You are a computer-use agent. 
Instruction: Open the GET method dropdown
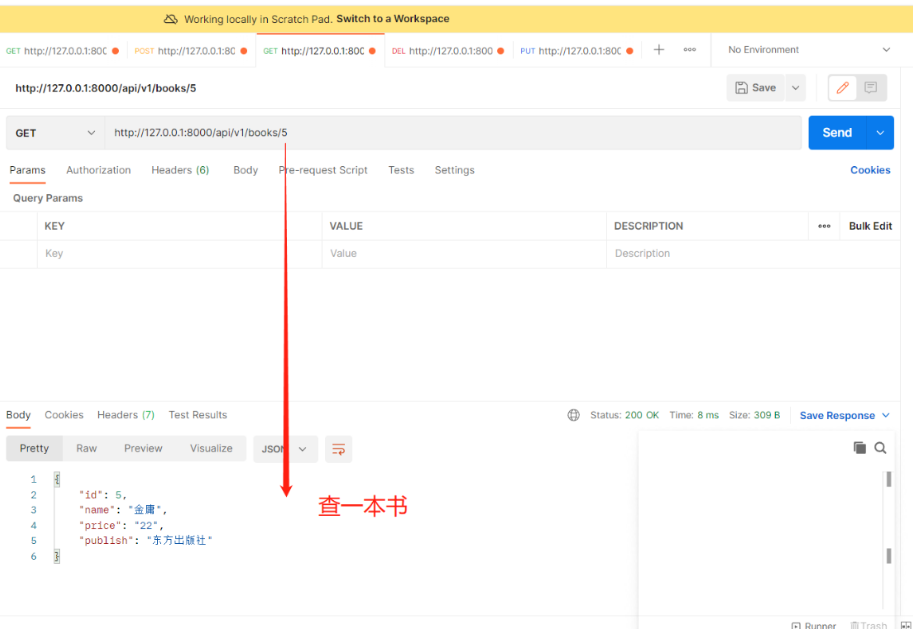click(55, 133)
